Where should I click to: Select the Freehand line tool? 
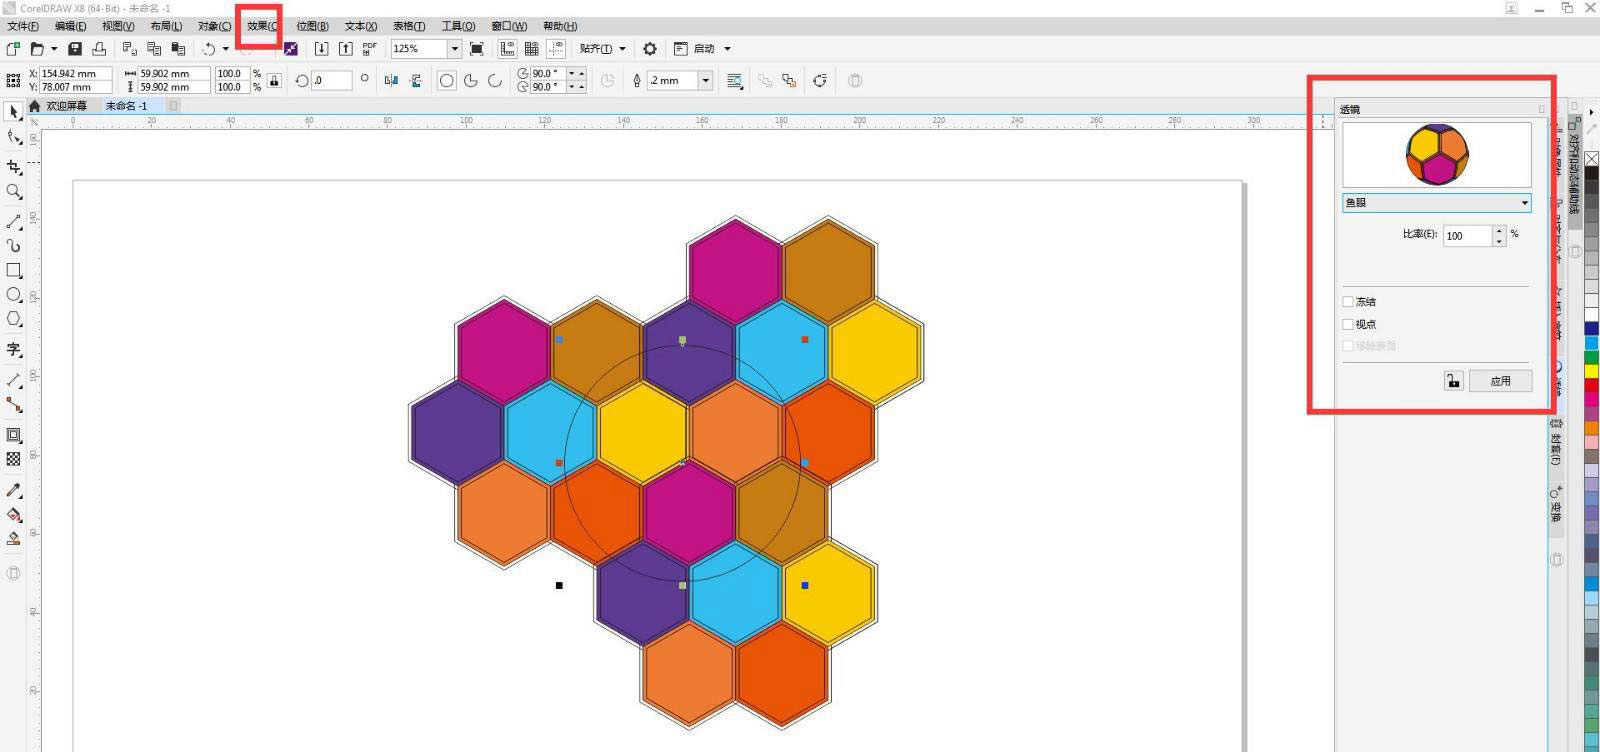(x=14, y=221)
